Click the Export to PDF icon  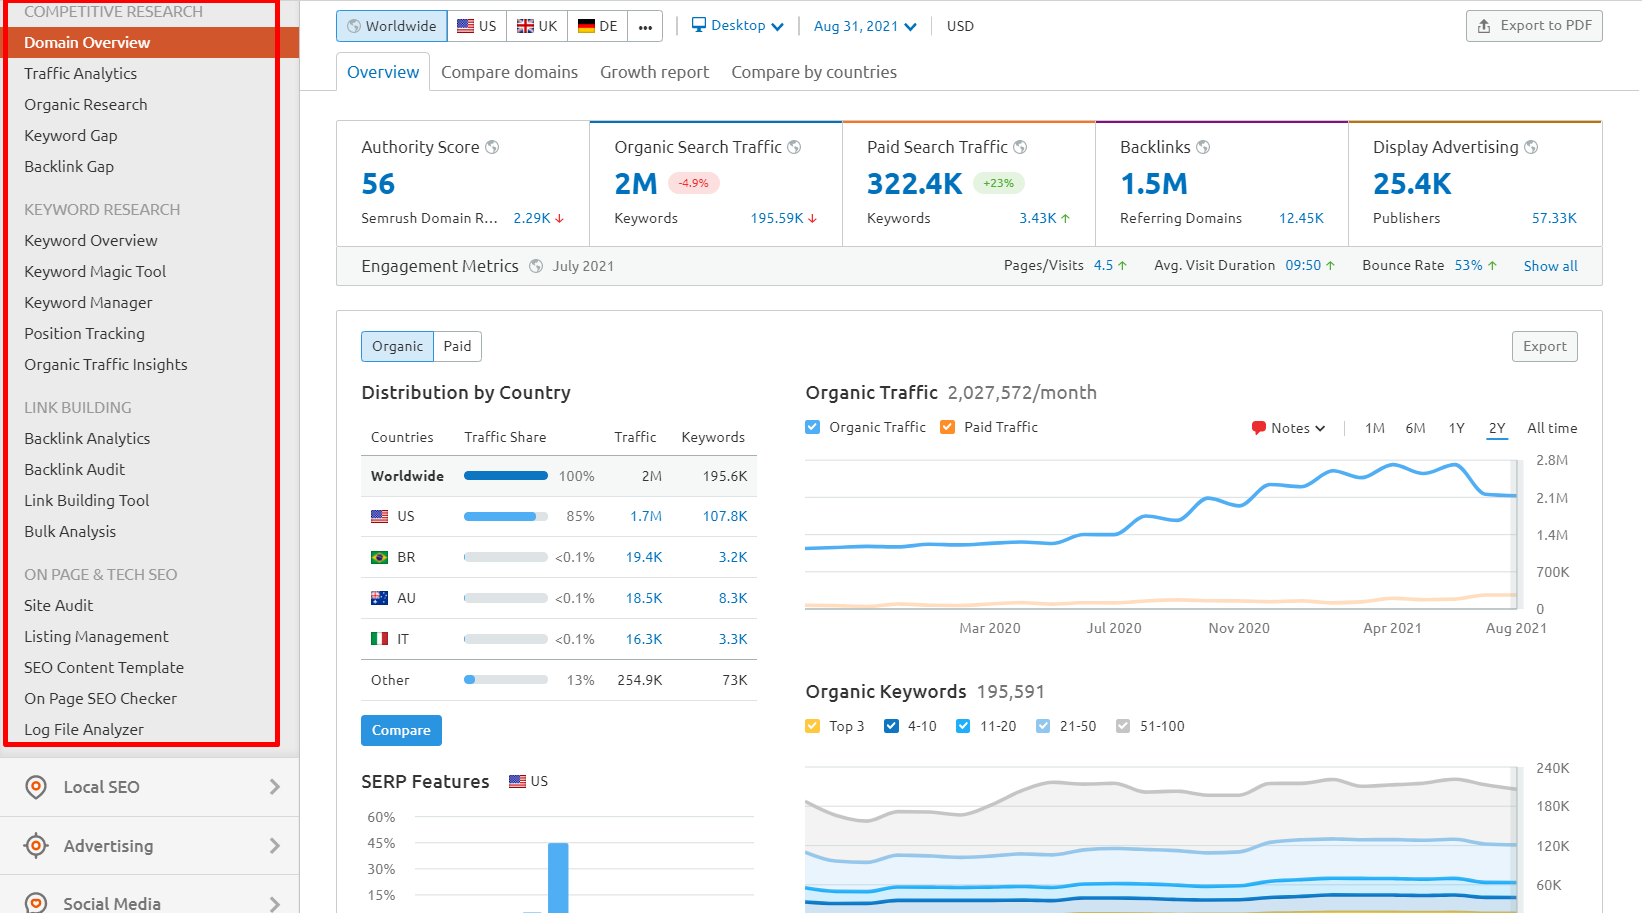pos(1483,25)
